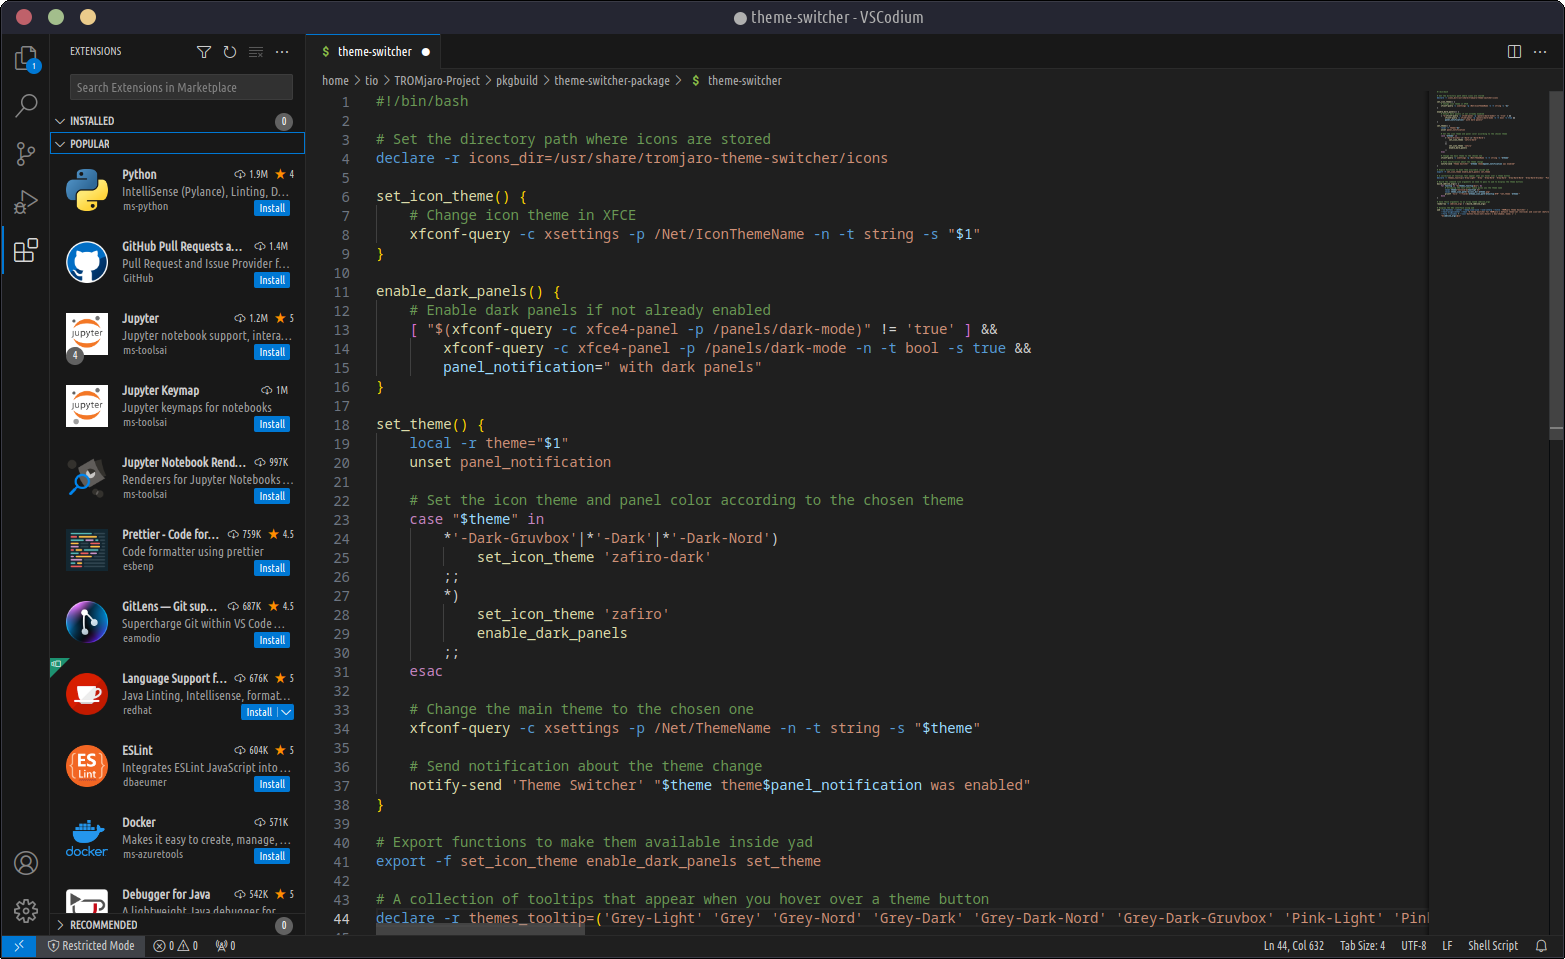Open the Accounts icon in activity bar

point(26,863)
